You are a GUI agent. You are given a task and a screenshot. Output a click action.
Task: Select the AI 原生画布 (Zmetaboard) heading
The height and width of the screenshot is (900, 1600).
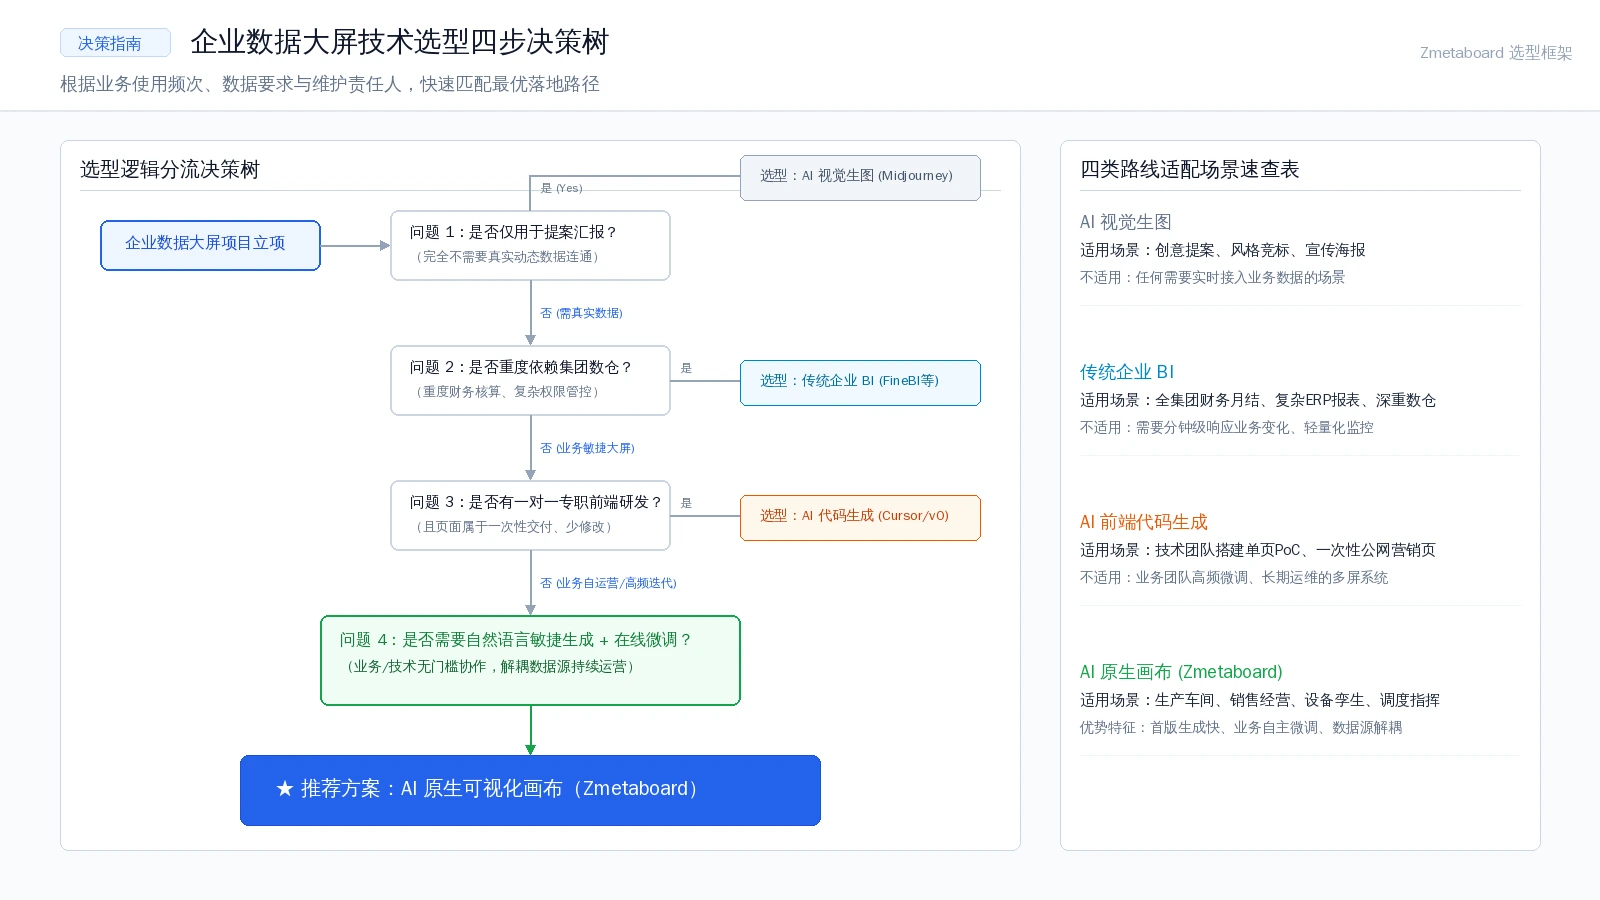(x=1181, y=672)
